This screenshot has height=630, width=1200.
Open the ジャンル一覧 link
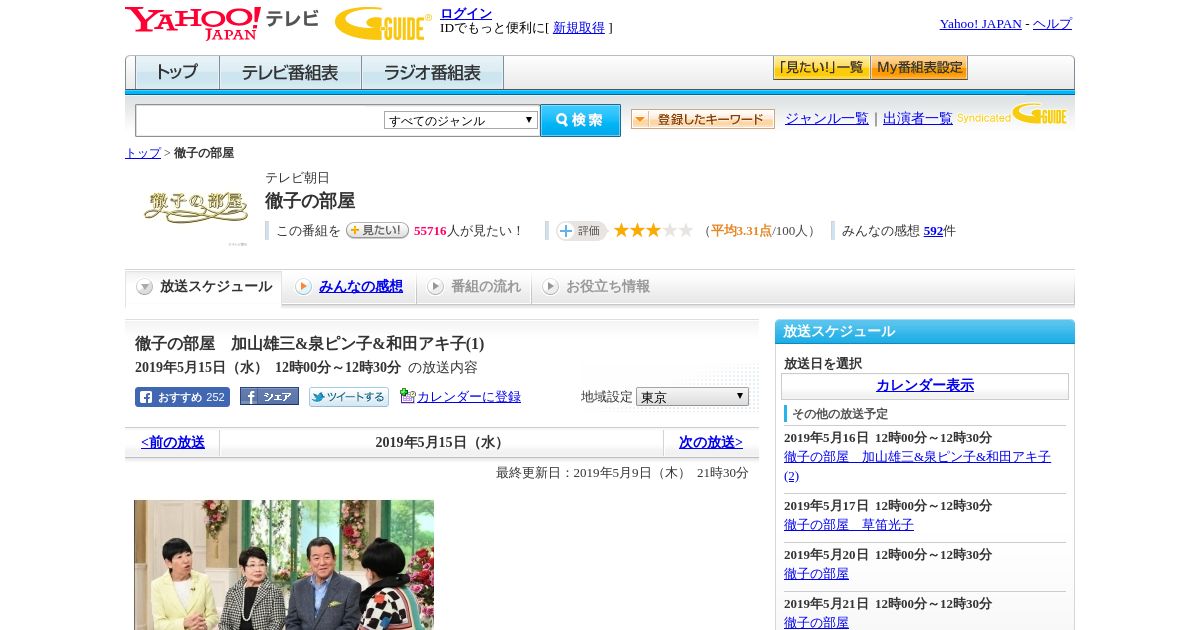827,119
